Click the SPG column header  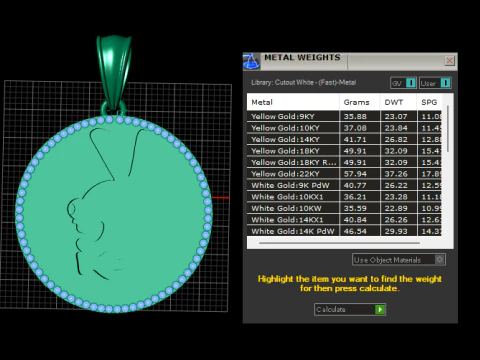pos(429,102)
